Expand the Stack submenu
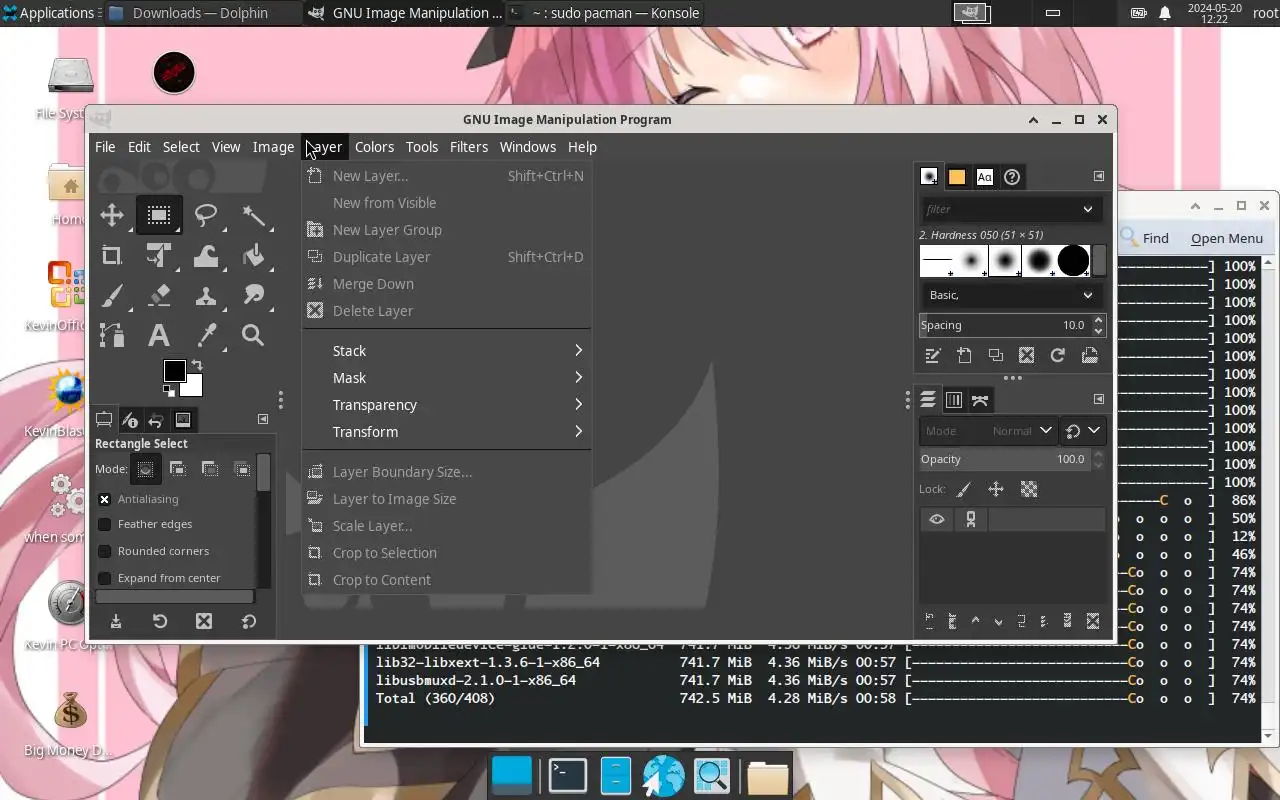Image resolution: width=1280 pixels, height=800 pixels. click(446, 351)
